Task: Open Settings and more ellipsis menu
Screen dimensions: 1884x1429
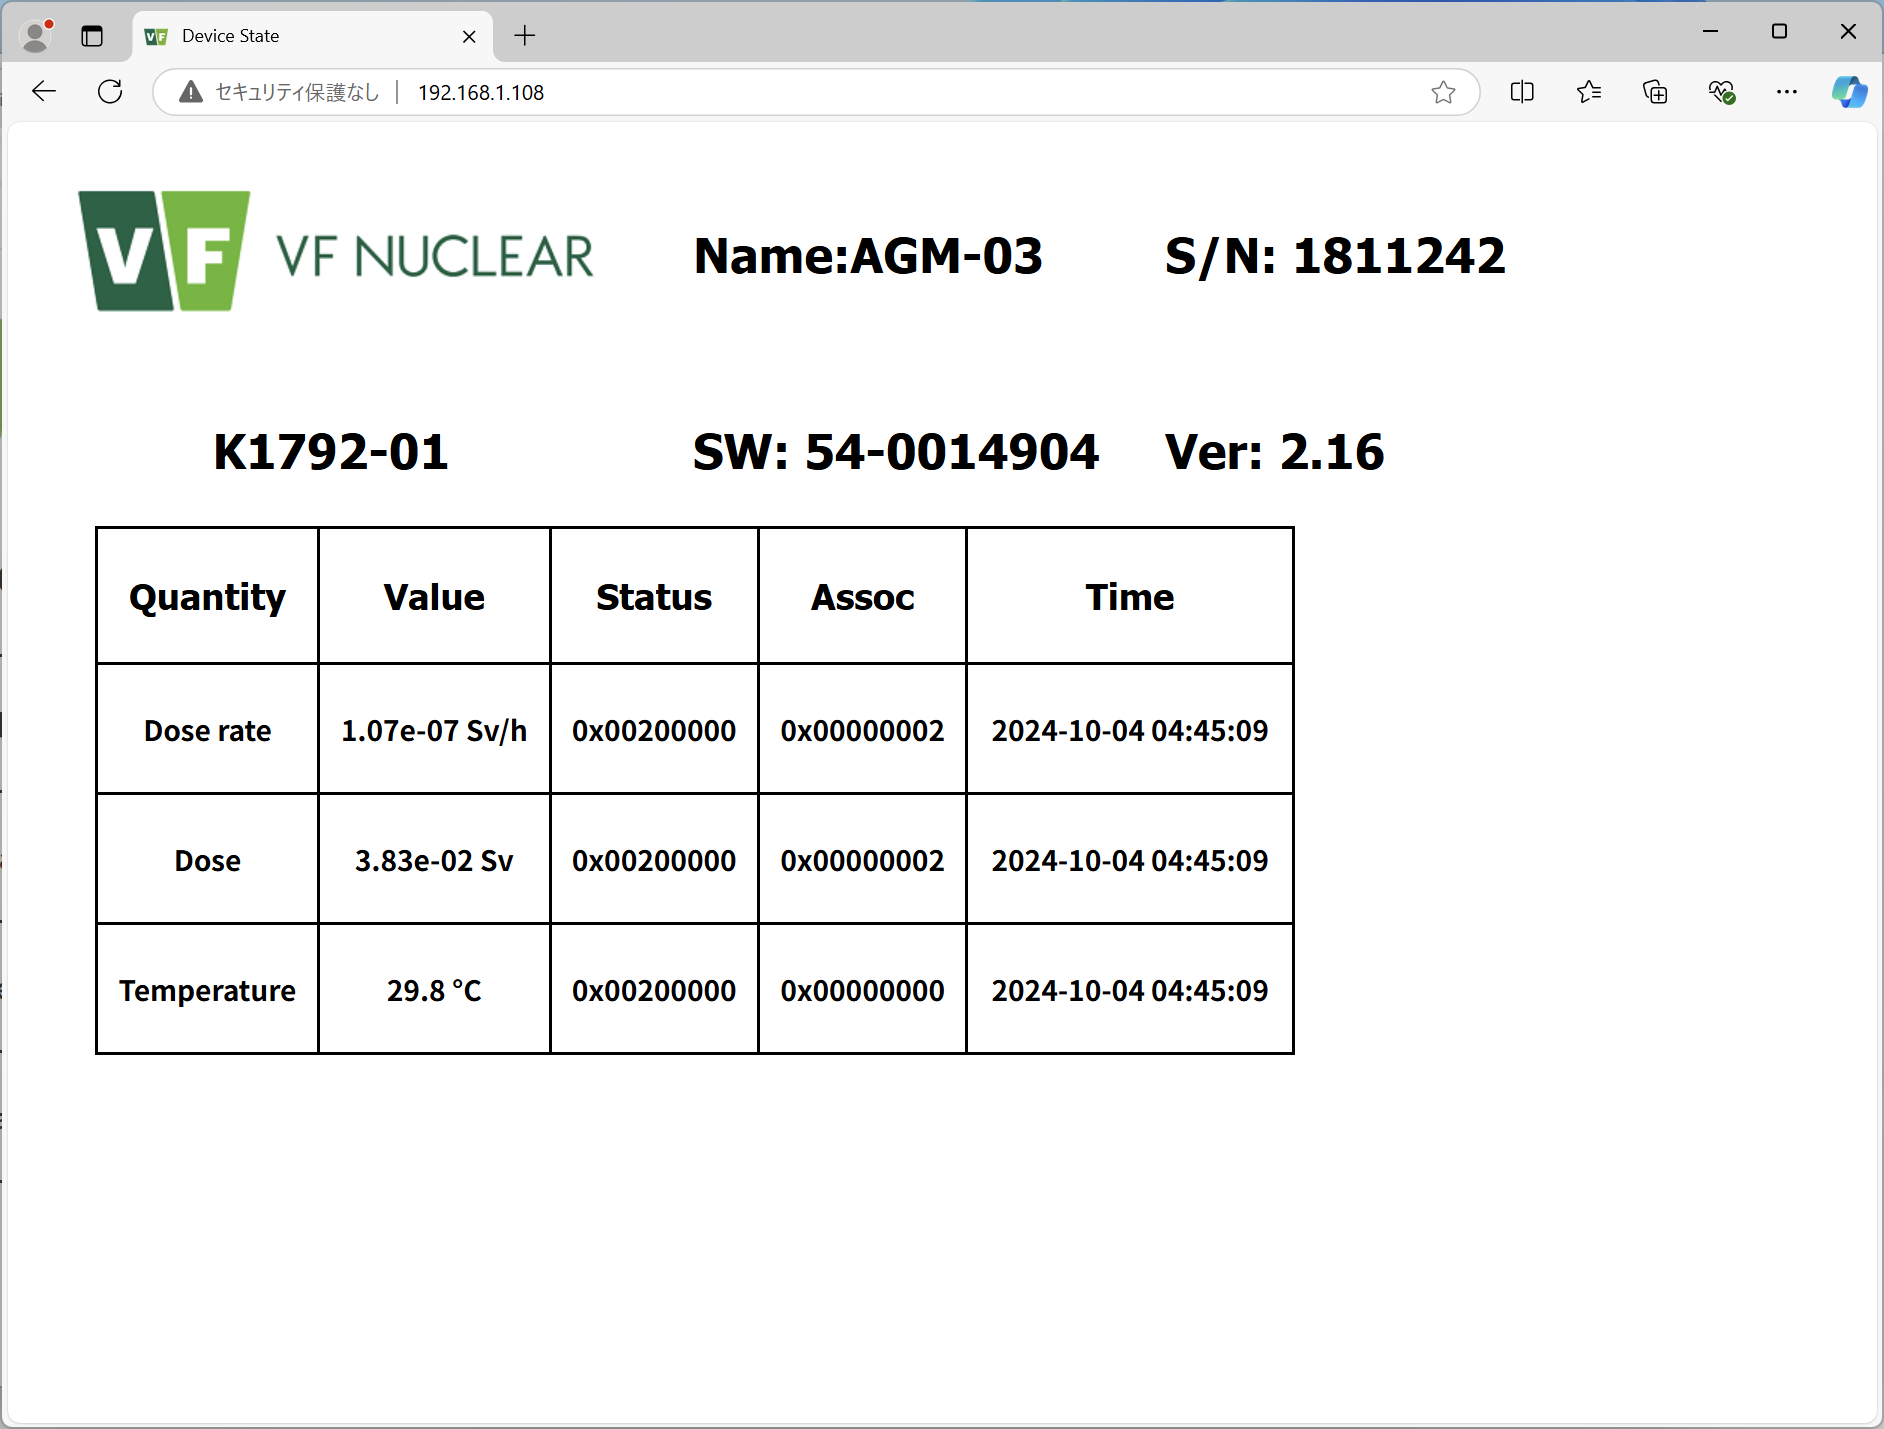Action: [1787, 92]
